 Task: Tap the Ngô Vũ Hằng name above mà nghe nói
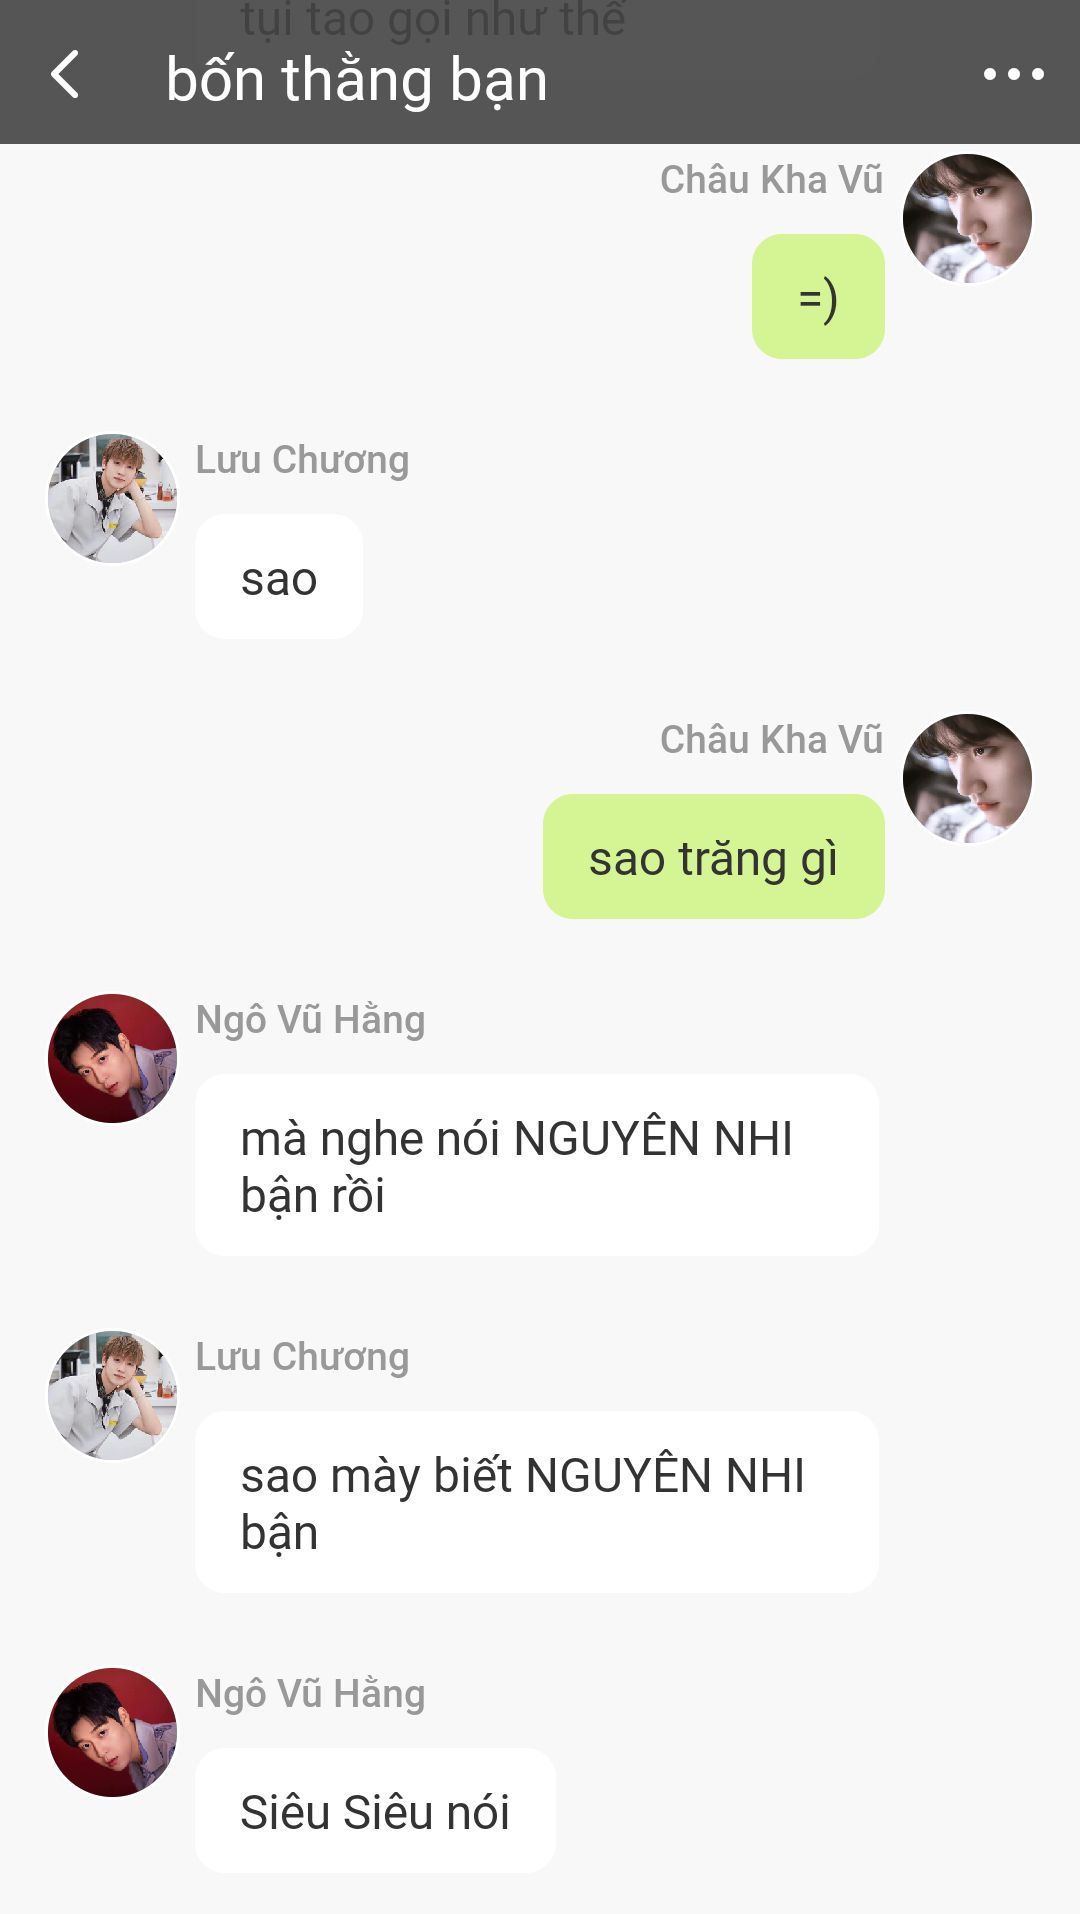(310, 1020)
